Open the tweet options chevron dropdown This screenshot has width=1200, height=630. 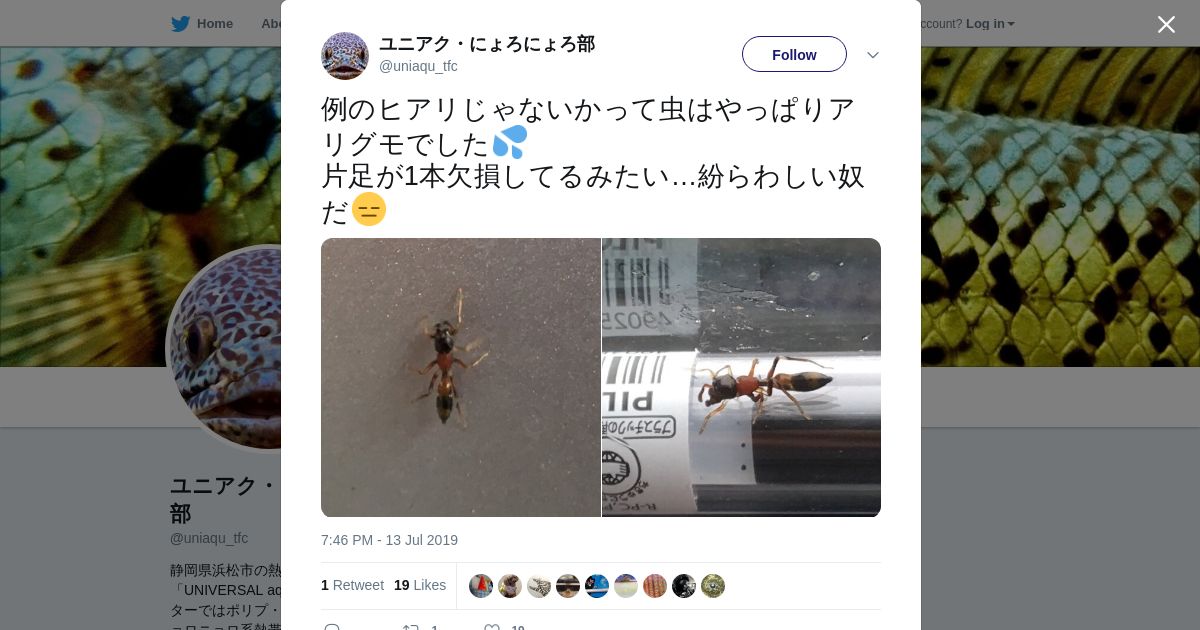pos(872,55)
